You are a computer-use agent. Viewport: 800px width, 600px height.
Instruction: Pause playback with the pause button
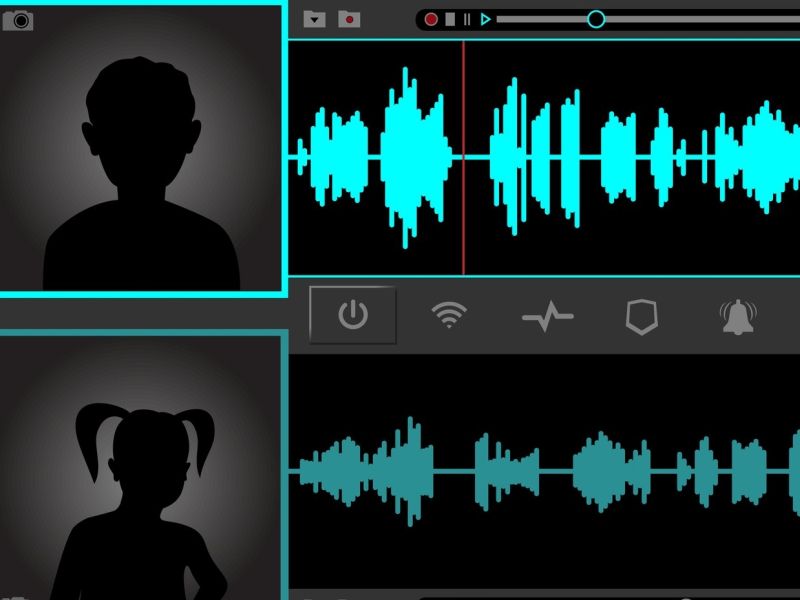(x=466, y=19)
